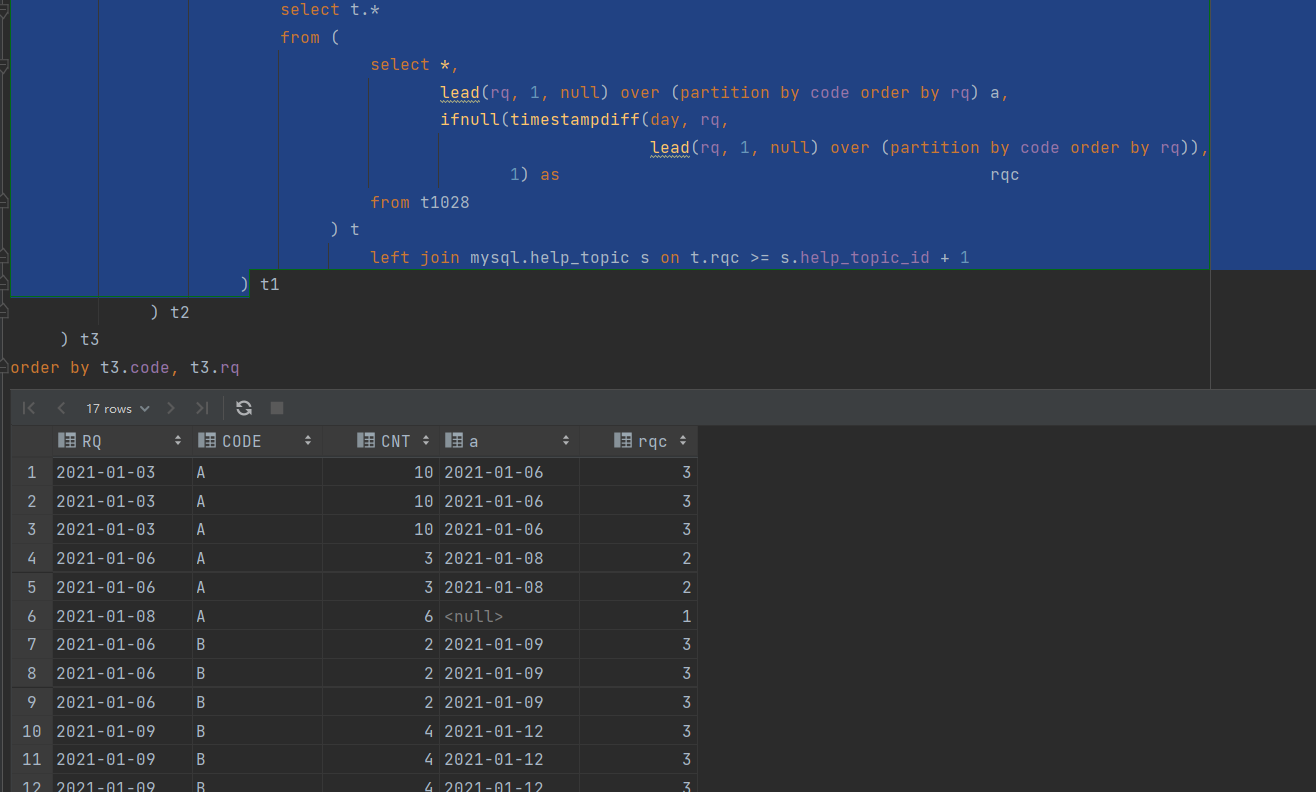Click sort arrows on CODE column
The height and width of the screenshot is (792, 1316).
pyautogui.click(x=308, y=441)
